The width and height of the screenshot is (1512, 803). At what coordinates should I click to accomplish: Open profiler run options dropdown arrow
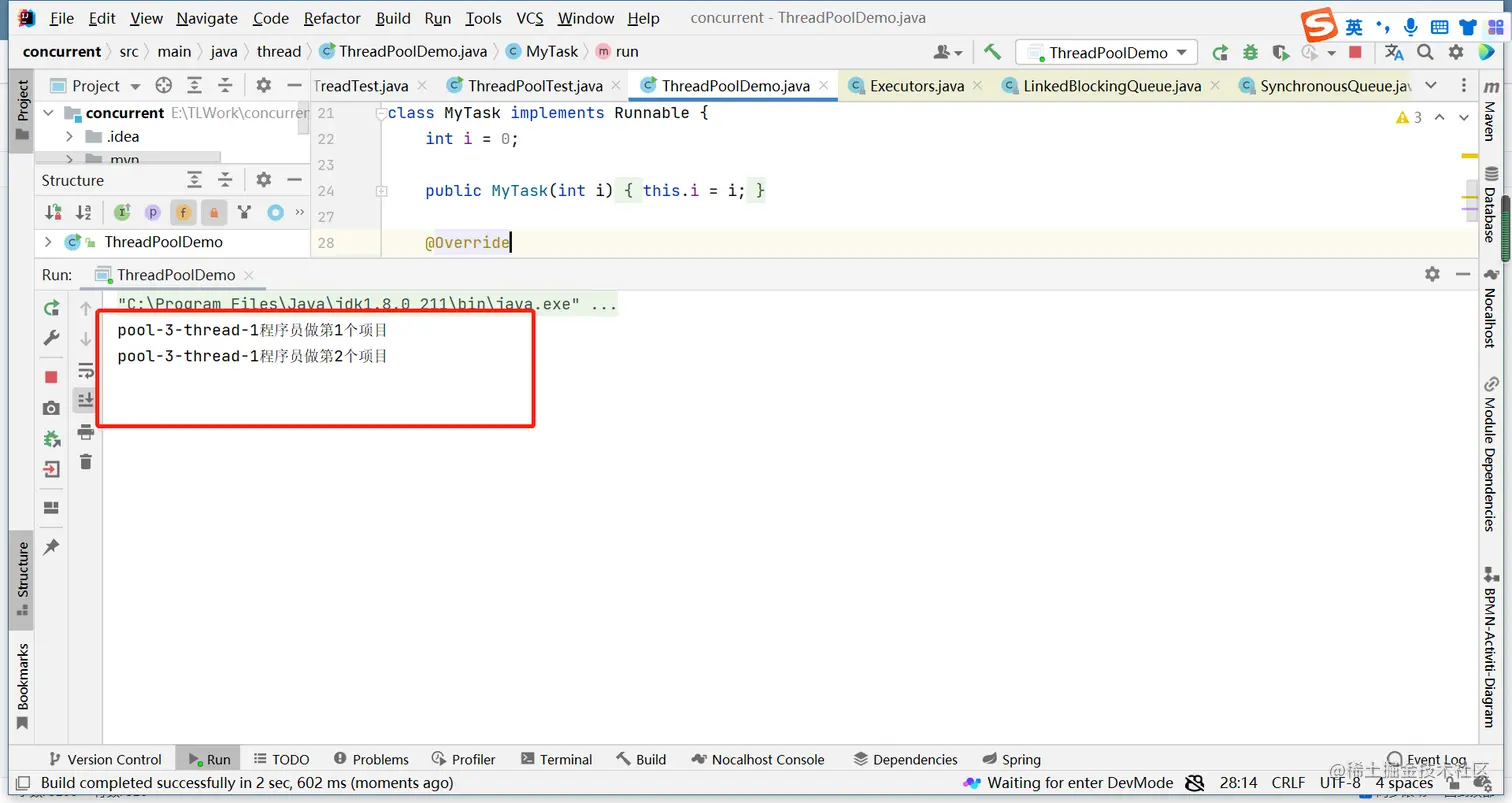pos(1332,53)
